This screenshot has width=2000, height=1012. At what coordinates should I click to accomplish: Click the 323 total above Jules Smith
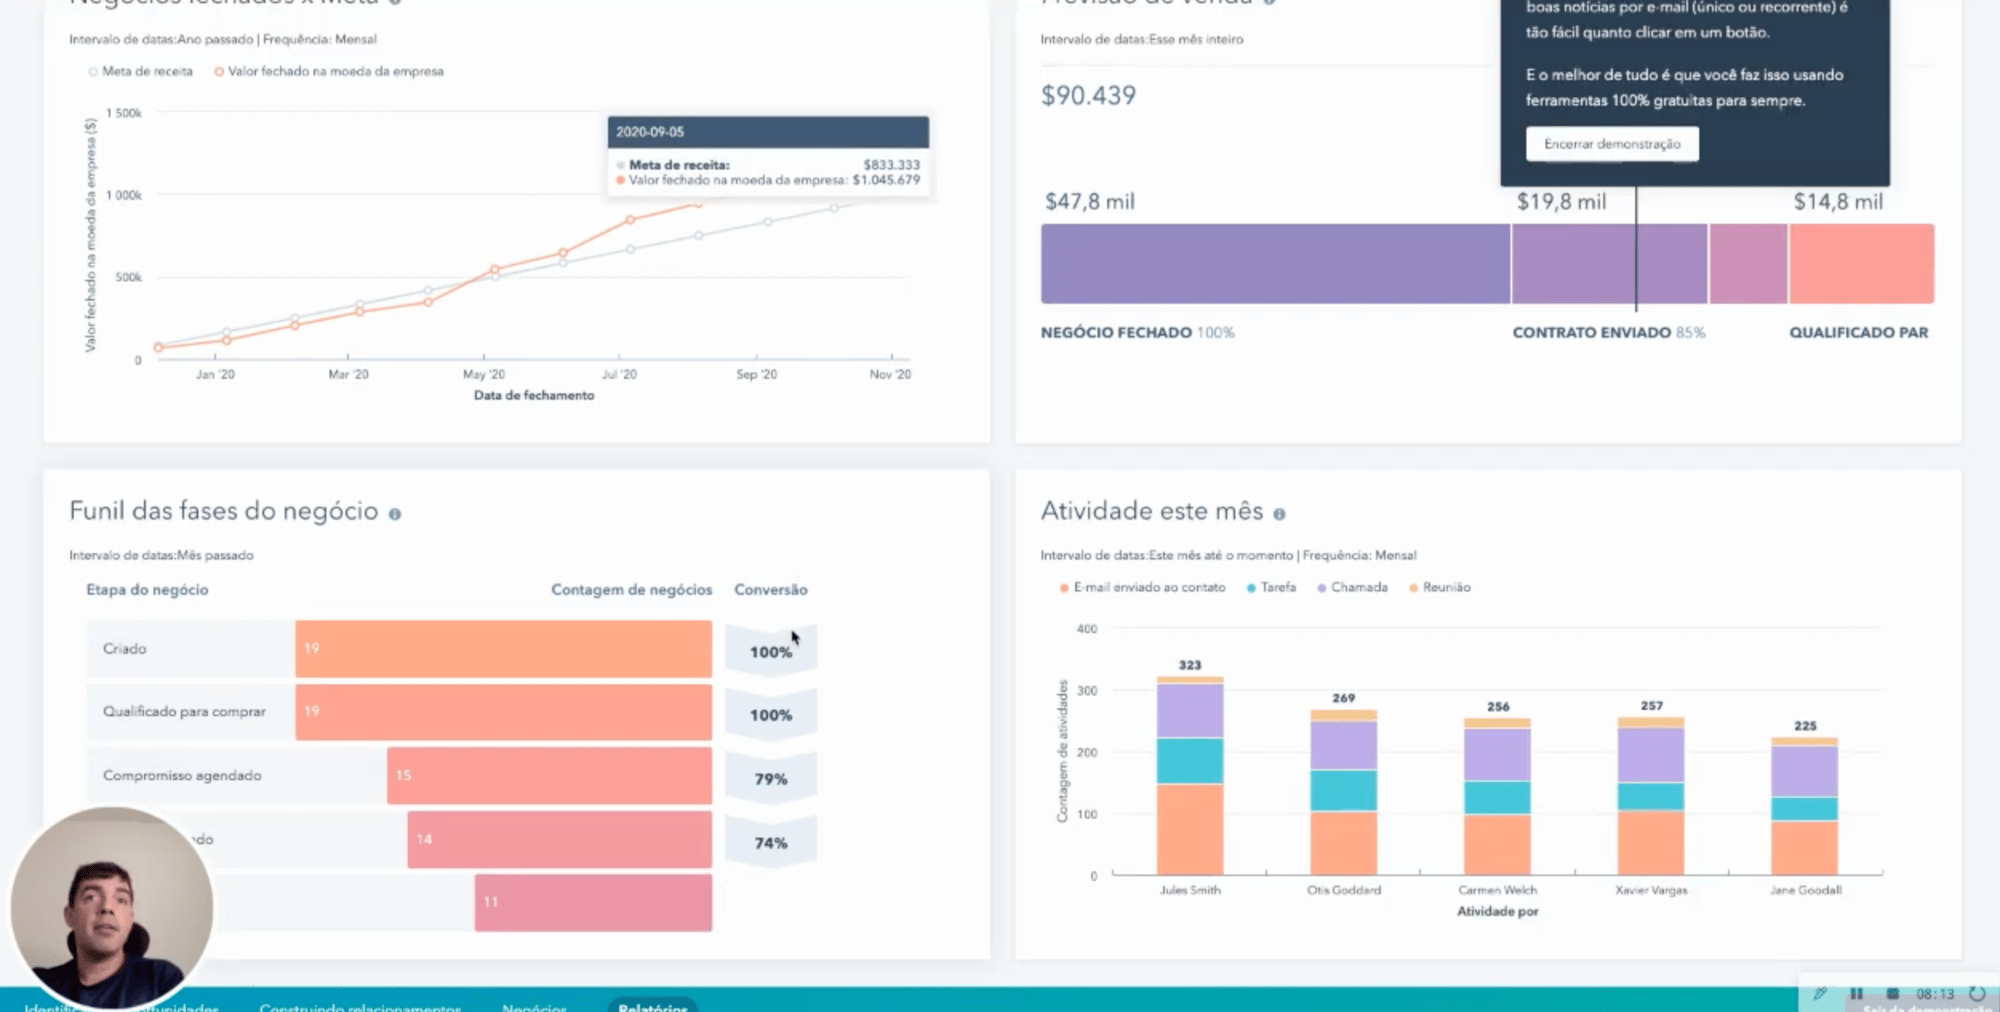1190,665
